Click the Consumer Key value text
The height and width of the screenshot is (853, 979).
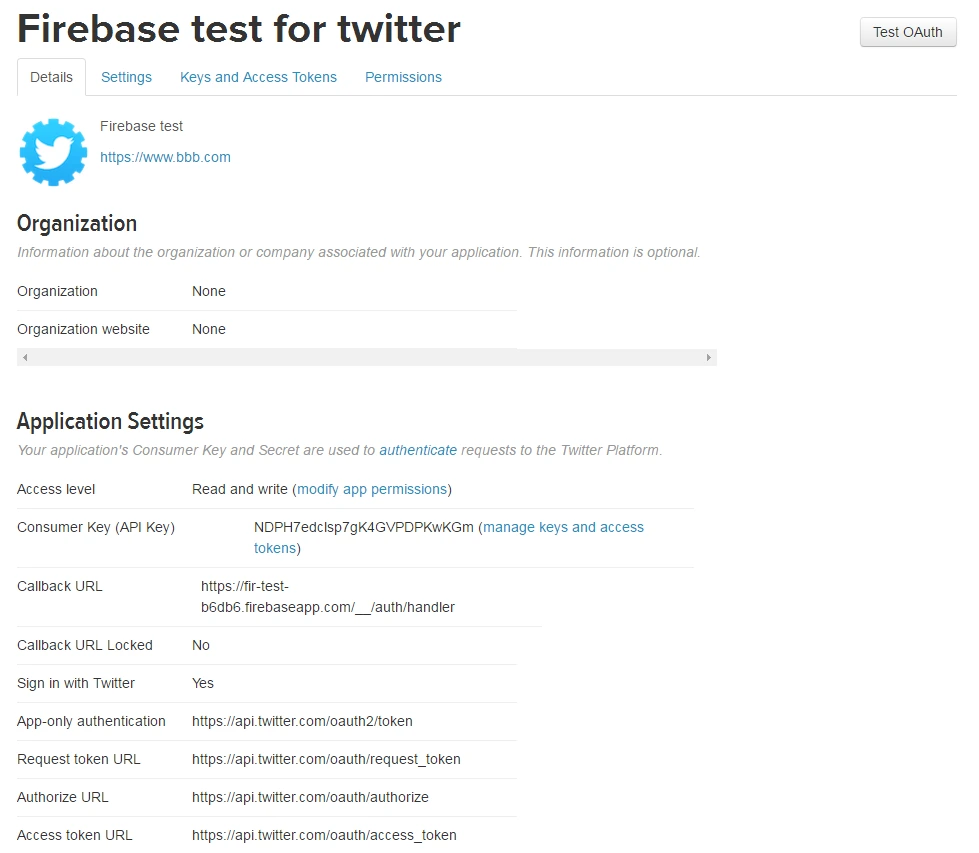point(363,527)
